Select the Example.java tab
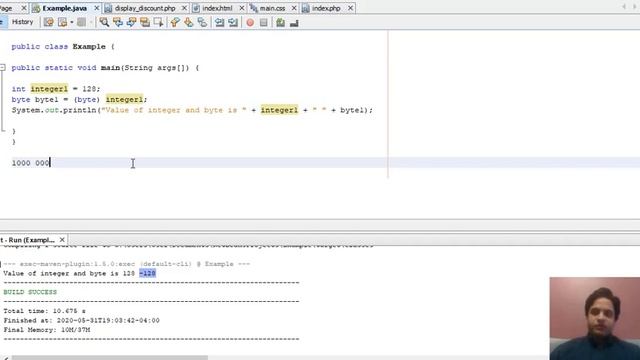This screenshot has height=360, width=640. click(64, 8)
